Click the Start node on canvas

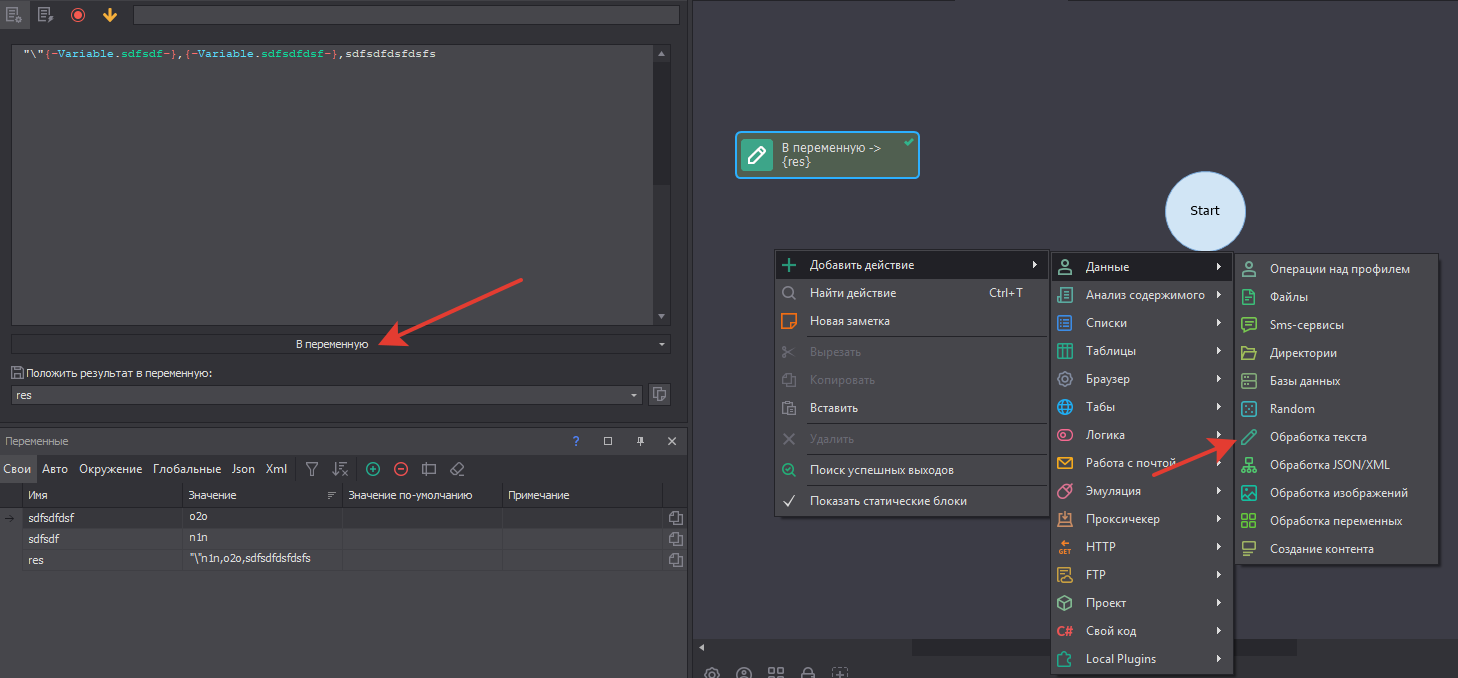pyautogui.click(x=1204, y=211)
